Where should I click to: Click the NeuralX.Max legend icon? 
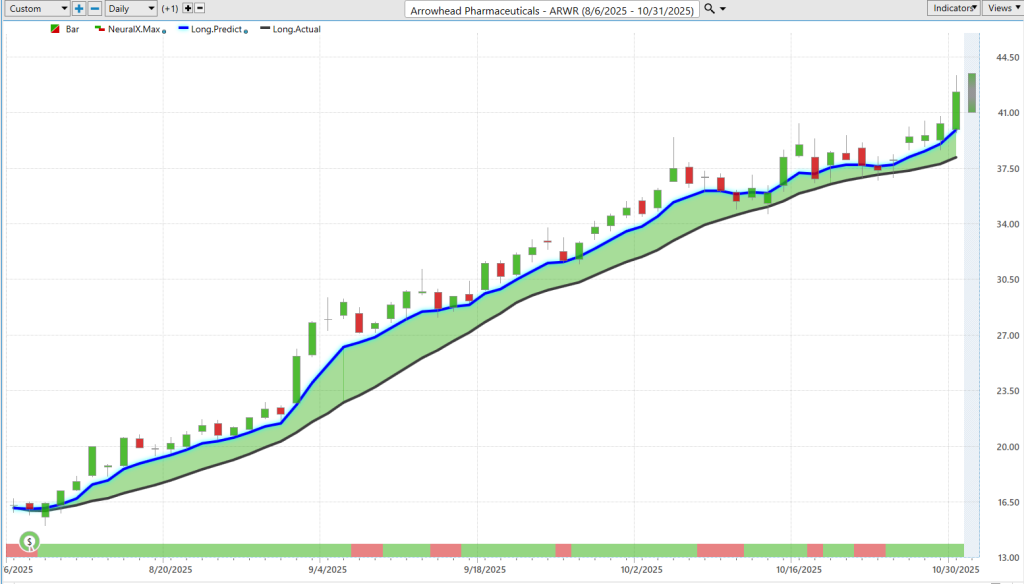click(x=100, y=29)
